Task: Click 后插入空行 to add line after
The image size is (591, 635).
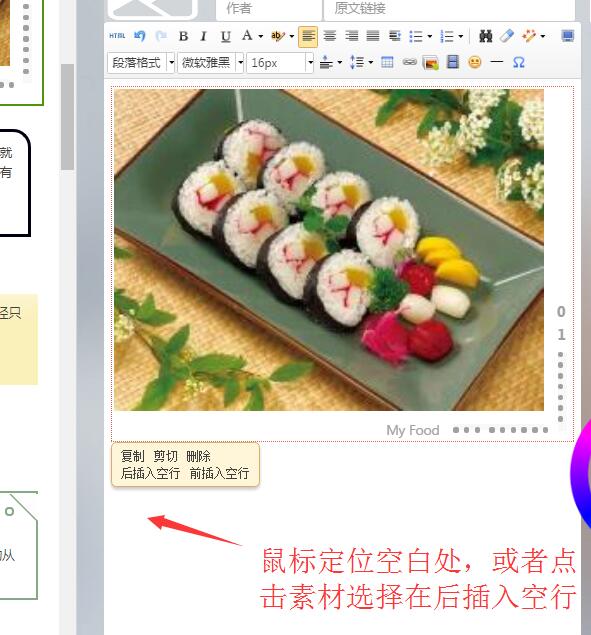Action: point(150,473)
